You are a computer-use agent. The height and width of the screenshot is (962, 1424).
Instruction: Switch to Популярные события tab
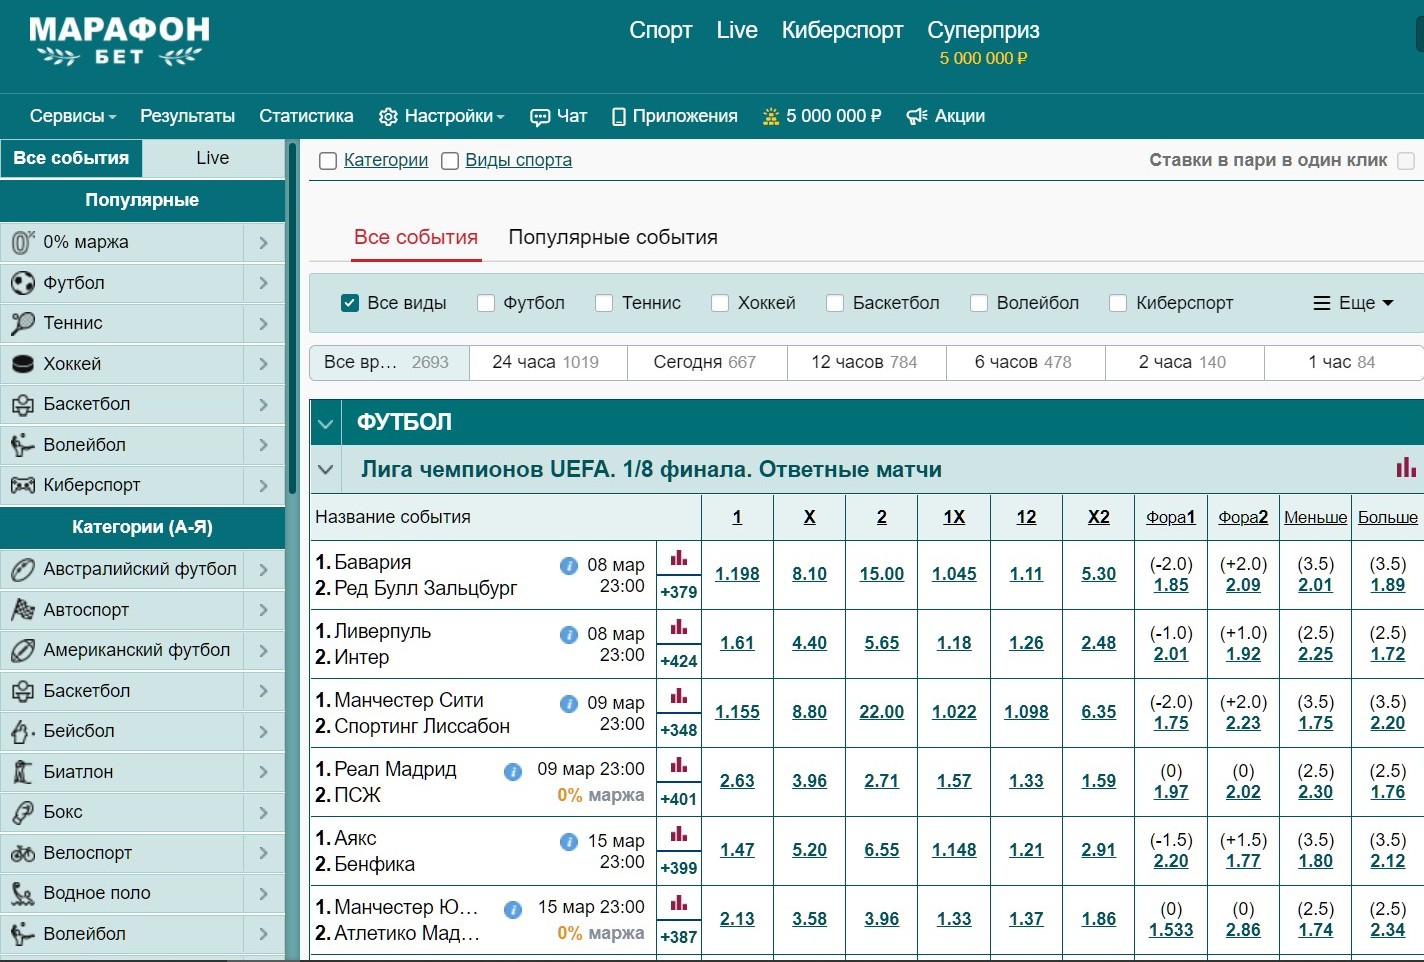click(613, 238)
